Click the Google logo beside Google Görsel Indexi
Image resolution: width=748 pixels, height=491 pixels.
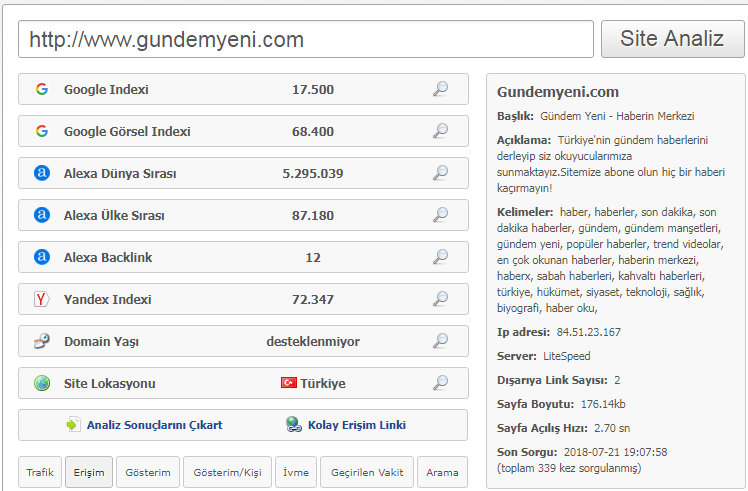(x=42, y=131)
